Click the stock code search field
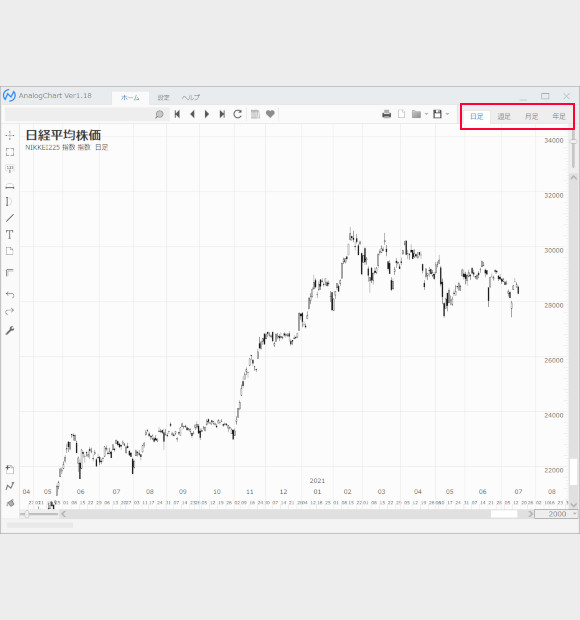Viewport: 580px width, 620px height. pos(79,114)
